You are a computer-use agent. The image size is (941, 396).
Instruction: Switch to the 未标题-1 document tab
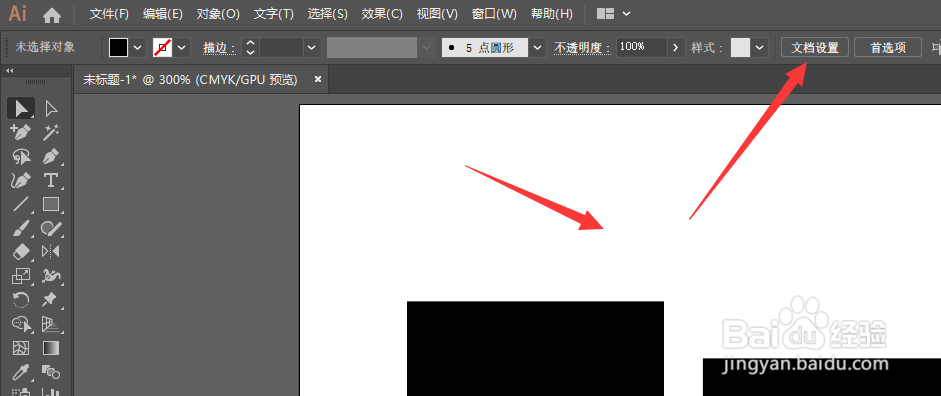(190, 80)
